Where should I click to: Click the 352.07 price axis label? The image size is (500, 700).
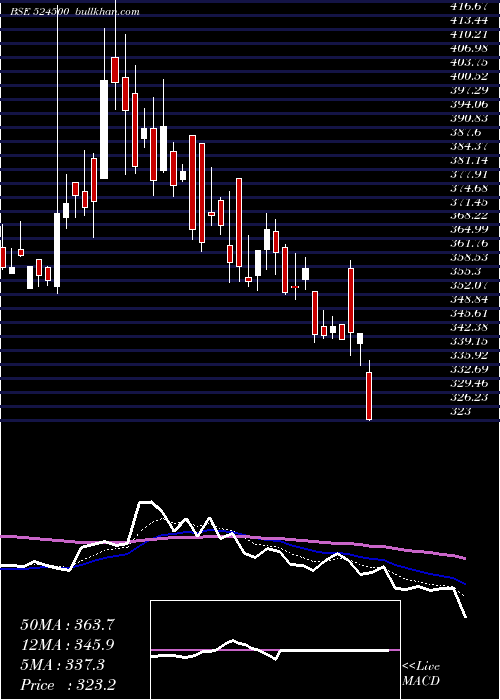click(470, 286)
